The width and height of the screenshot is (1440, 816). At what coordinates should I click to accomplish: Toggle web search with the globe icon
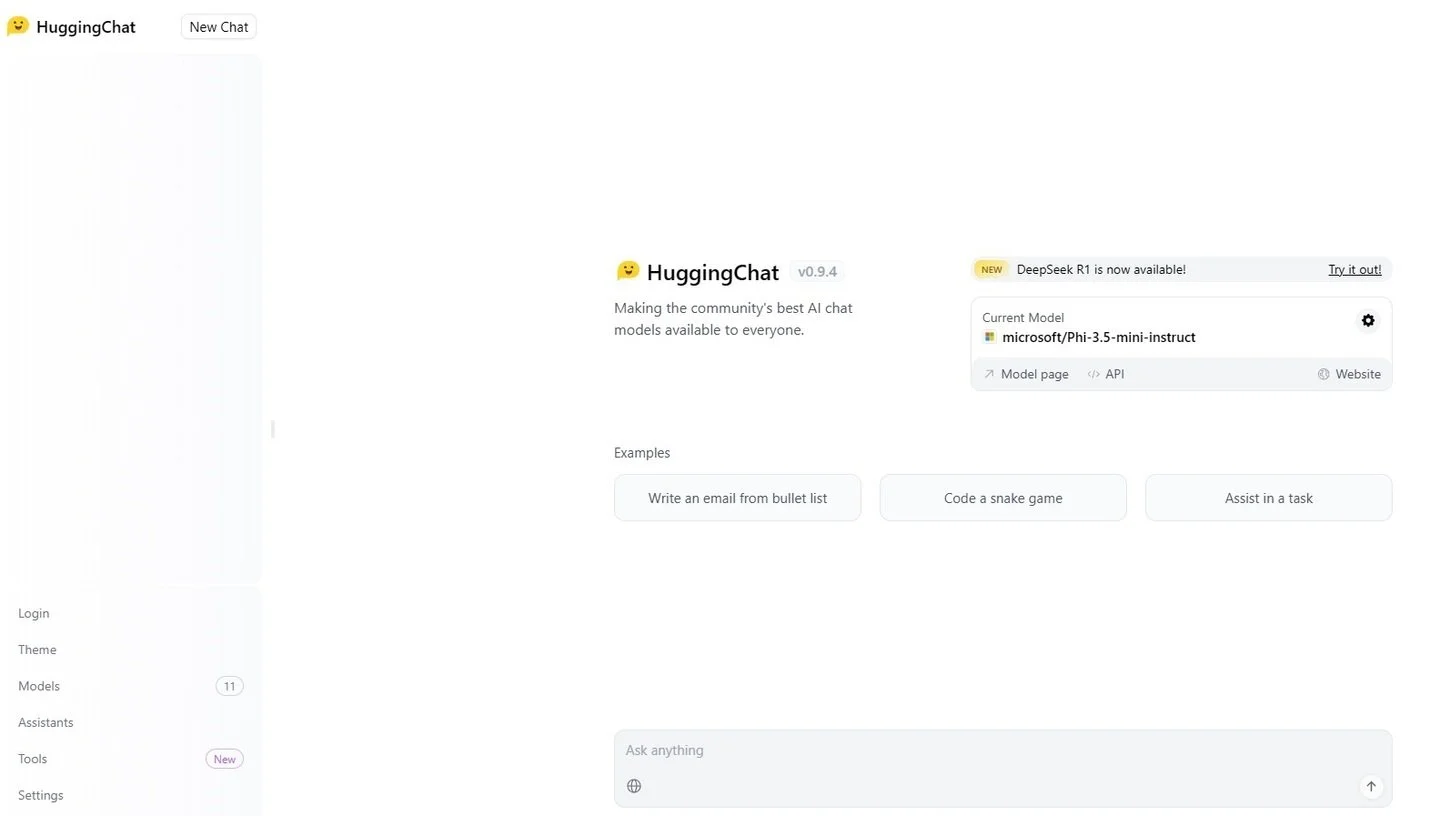(634, 786)
